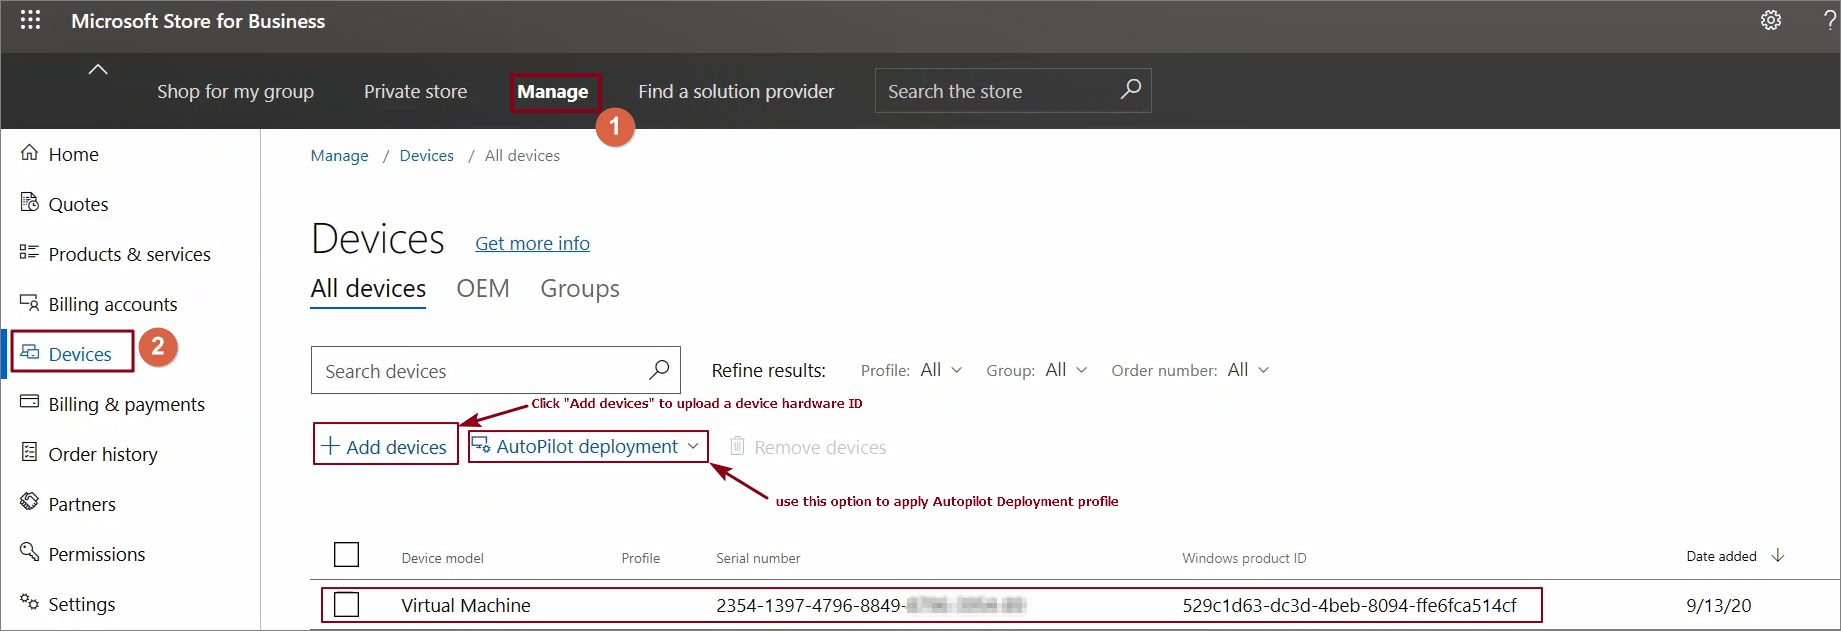This screenshot has width=1841, height=631.
Task: Click the product ID 529c1d63-dc3d-4beb cell
Action: tap(1349, 605)
